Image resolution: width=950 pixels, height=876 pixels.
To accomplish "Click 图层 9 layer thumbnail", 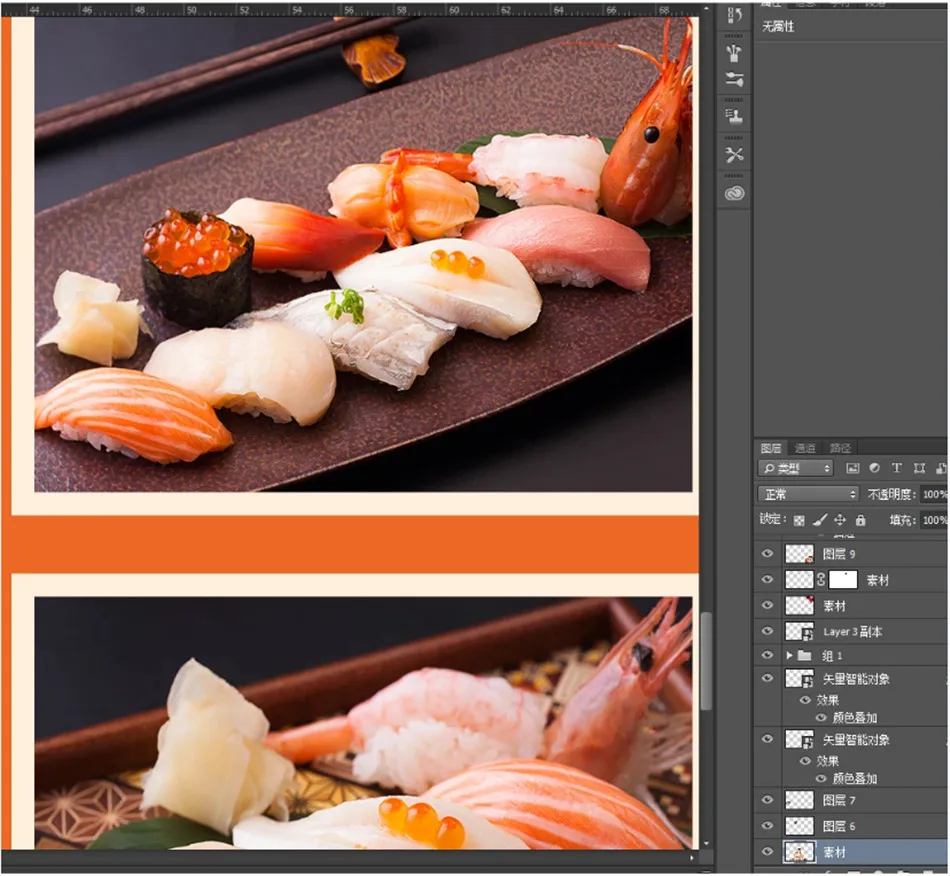I will (x=799, y=554).
